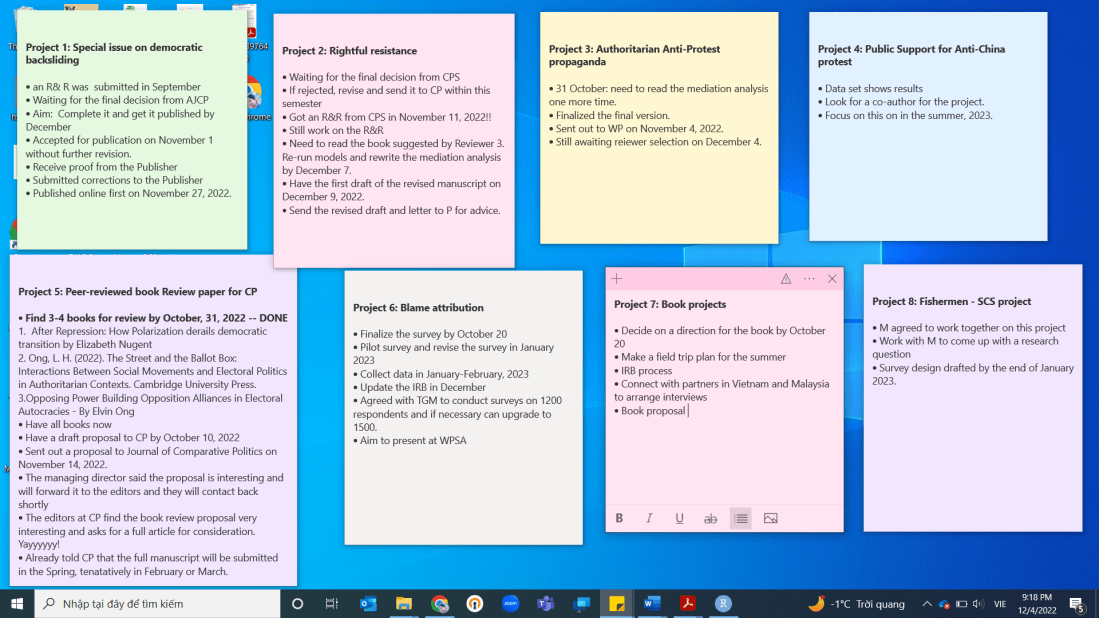
Task: Open Task View from the taskbar
Action: point(332,604)
